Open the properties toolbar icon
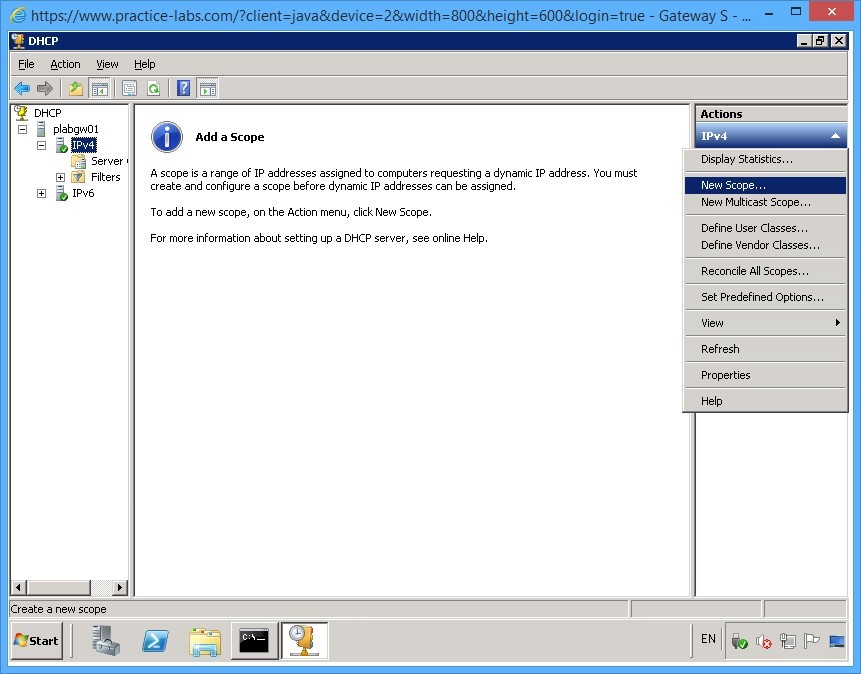 coord(129,87)
